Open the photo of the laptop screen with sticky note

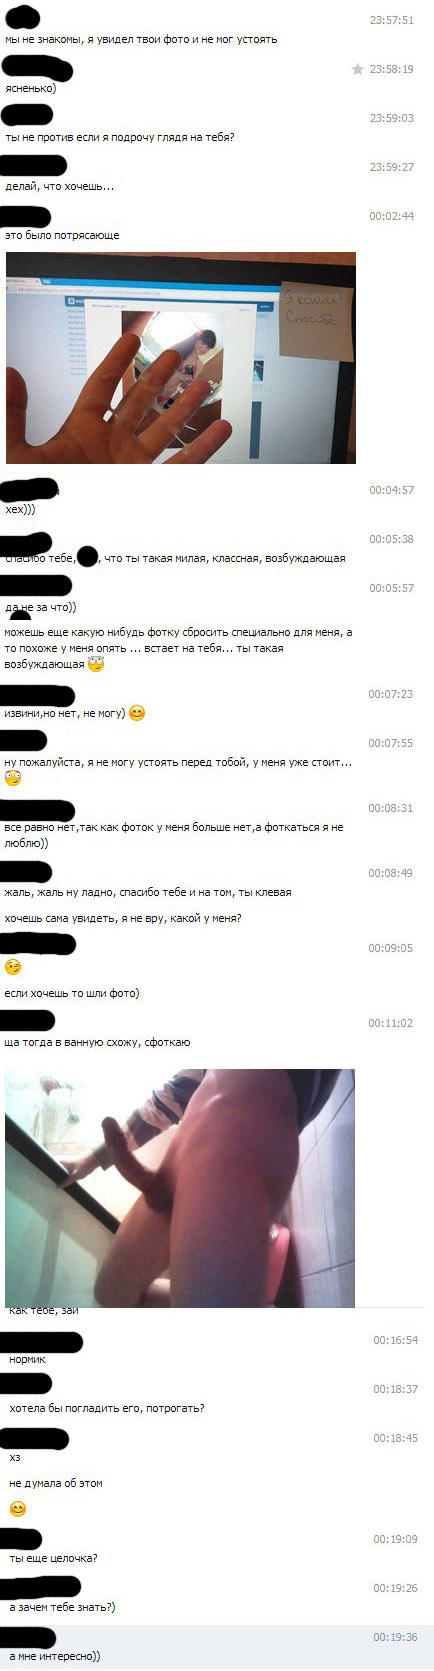(181, 358)
